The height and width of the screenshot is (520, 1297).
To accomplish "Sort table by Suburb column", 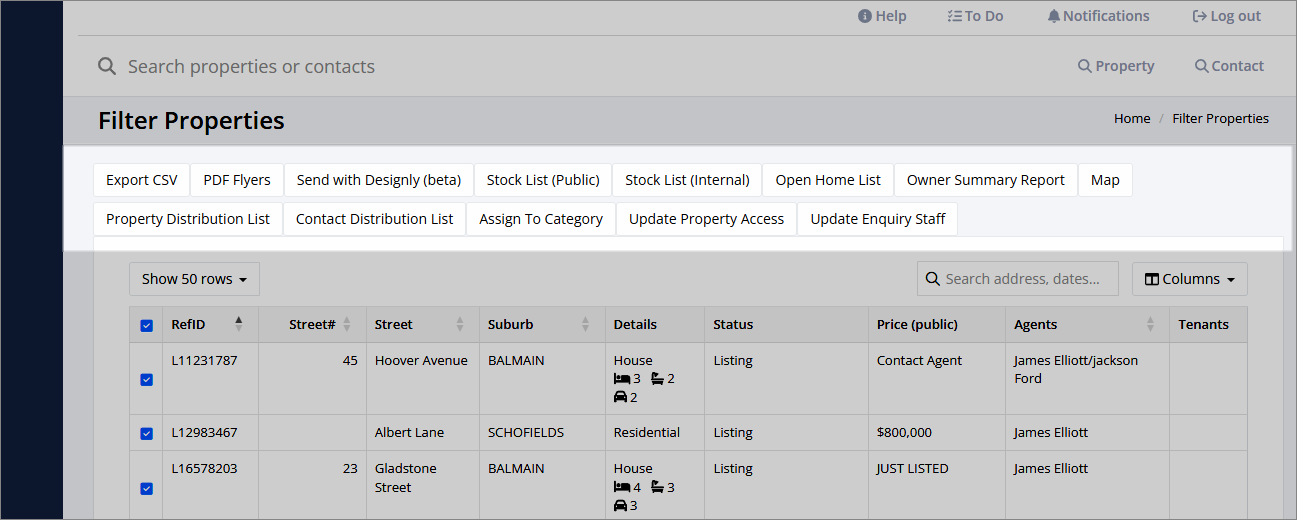I will pyautogui.click(x=585, y=324).
